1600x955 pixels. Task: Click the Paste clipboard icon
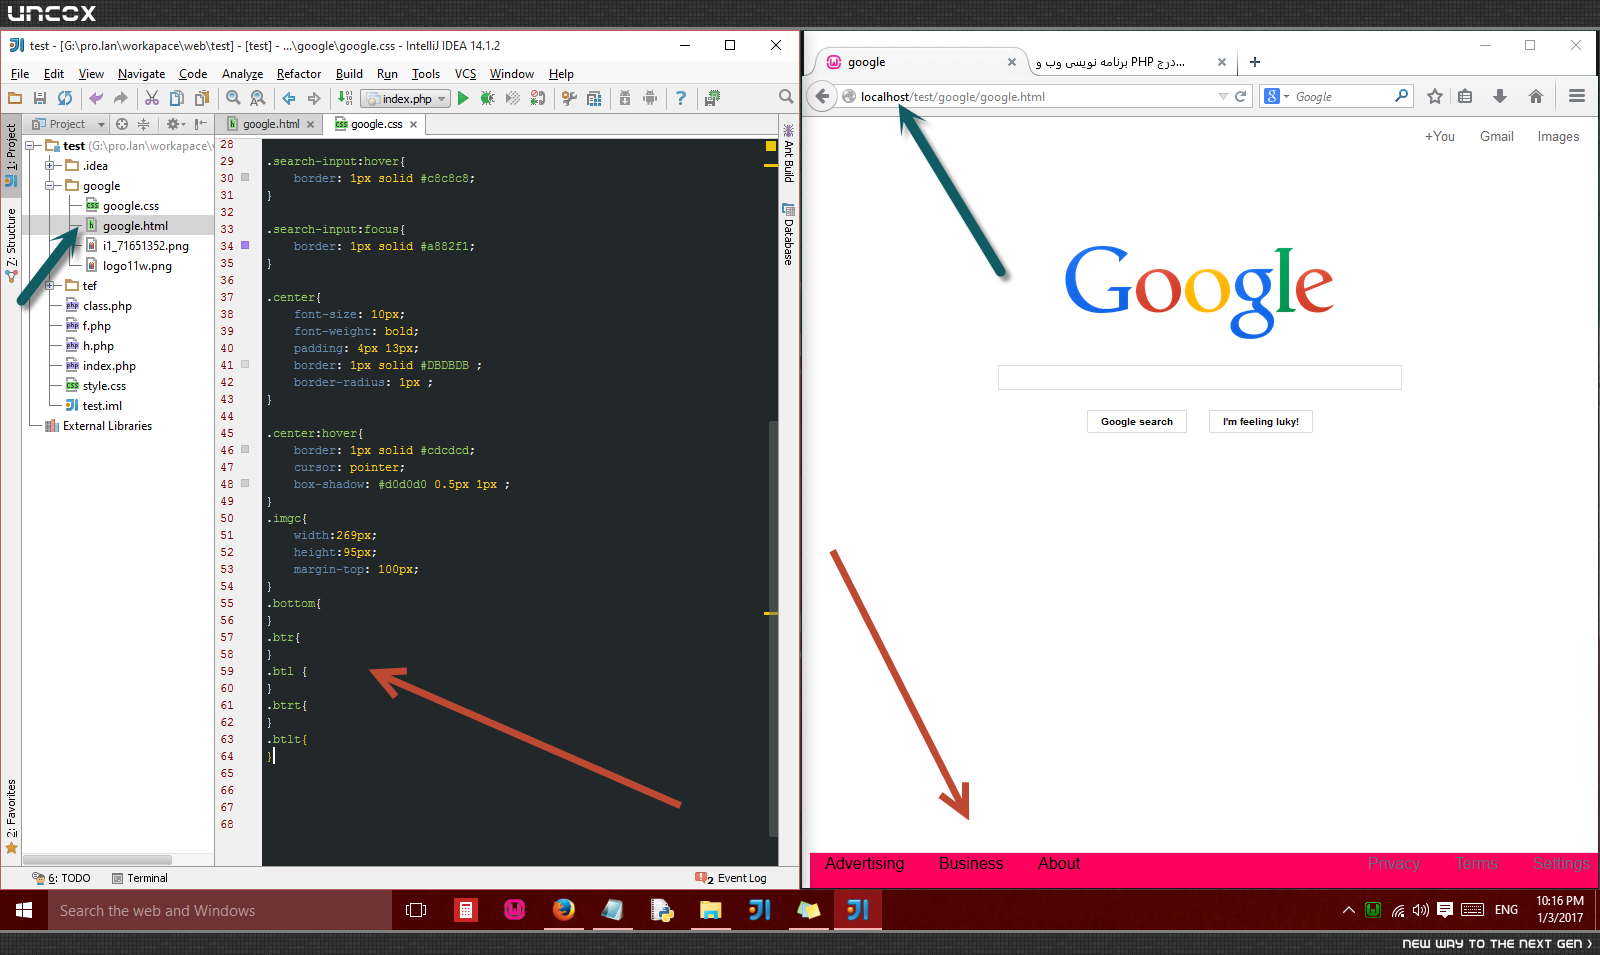click(x=202, y=98)
